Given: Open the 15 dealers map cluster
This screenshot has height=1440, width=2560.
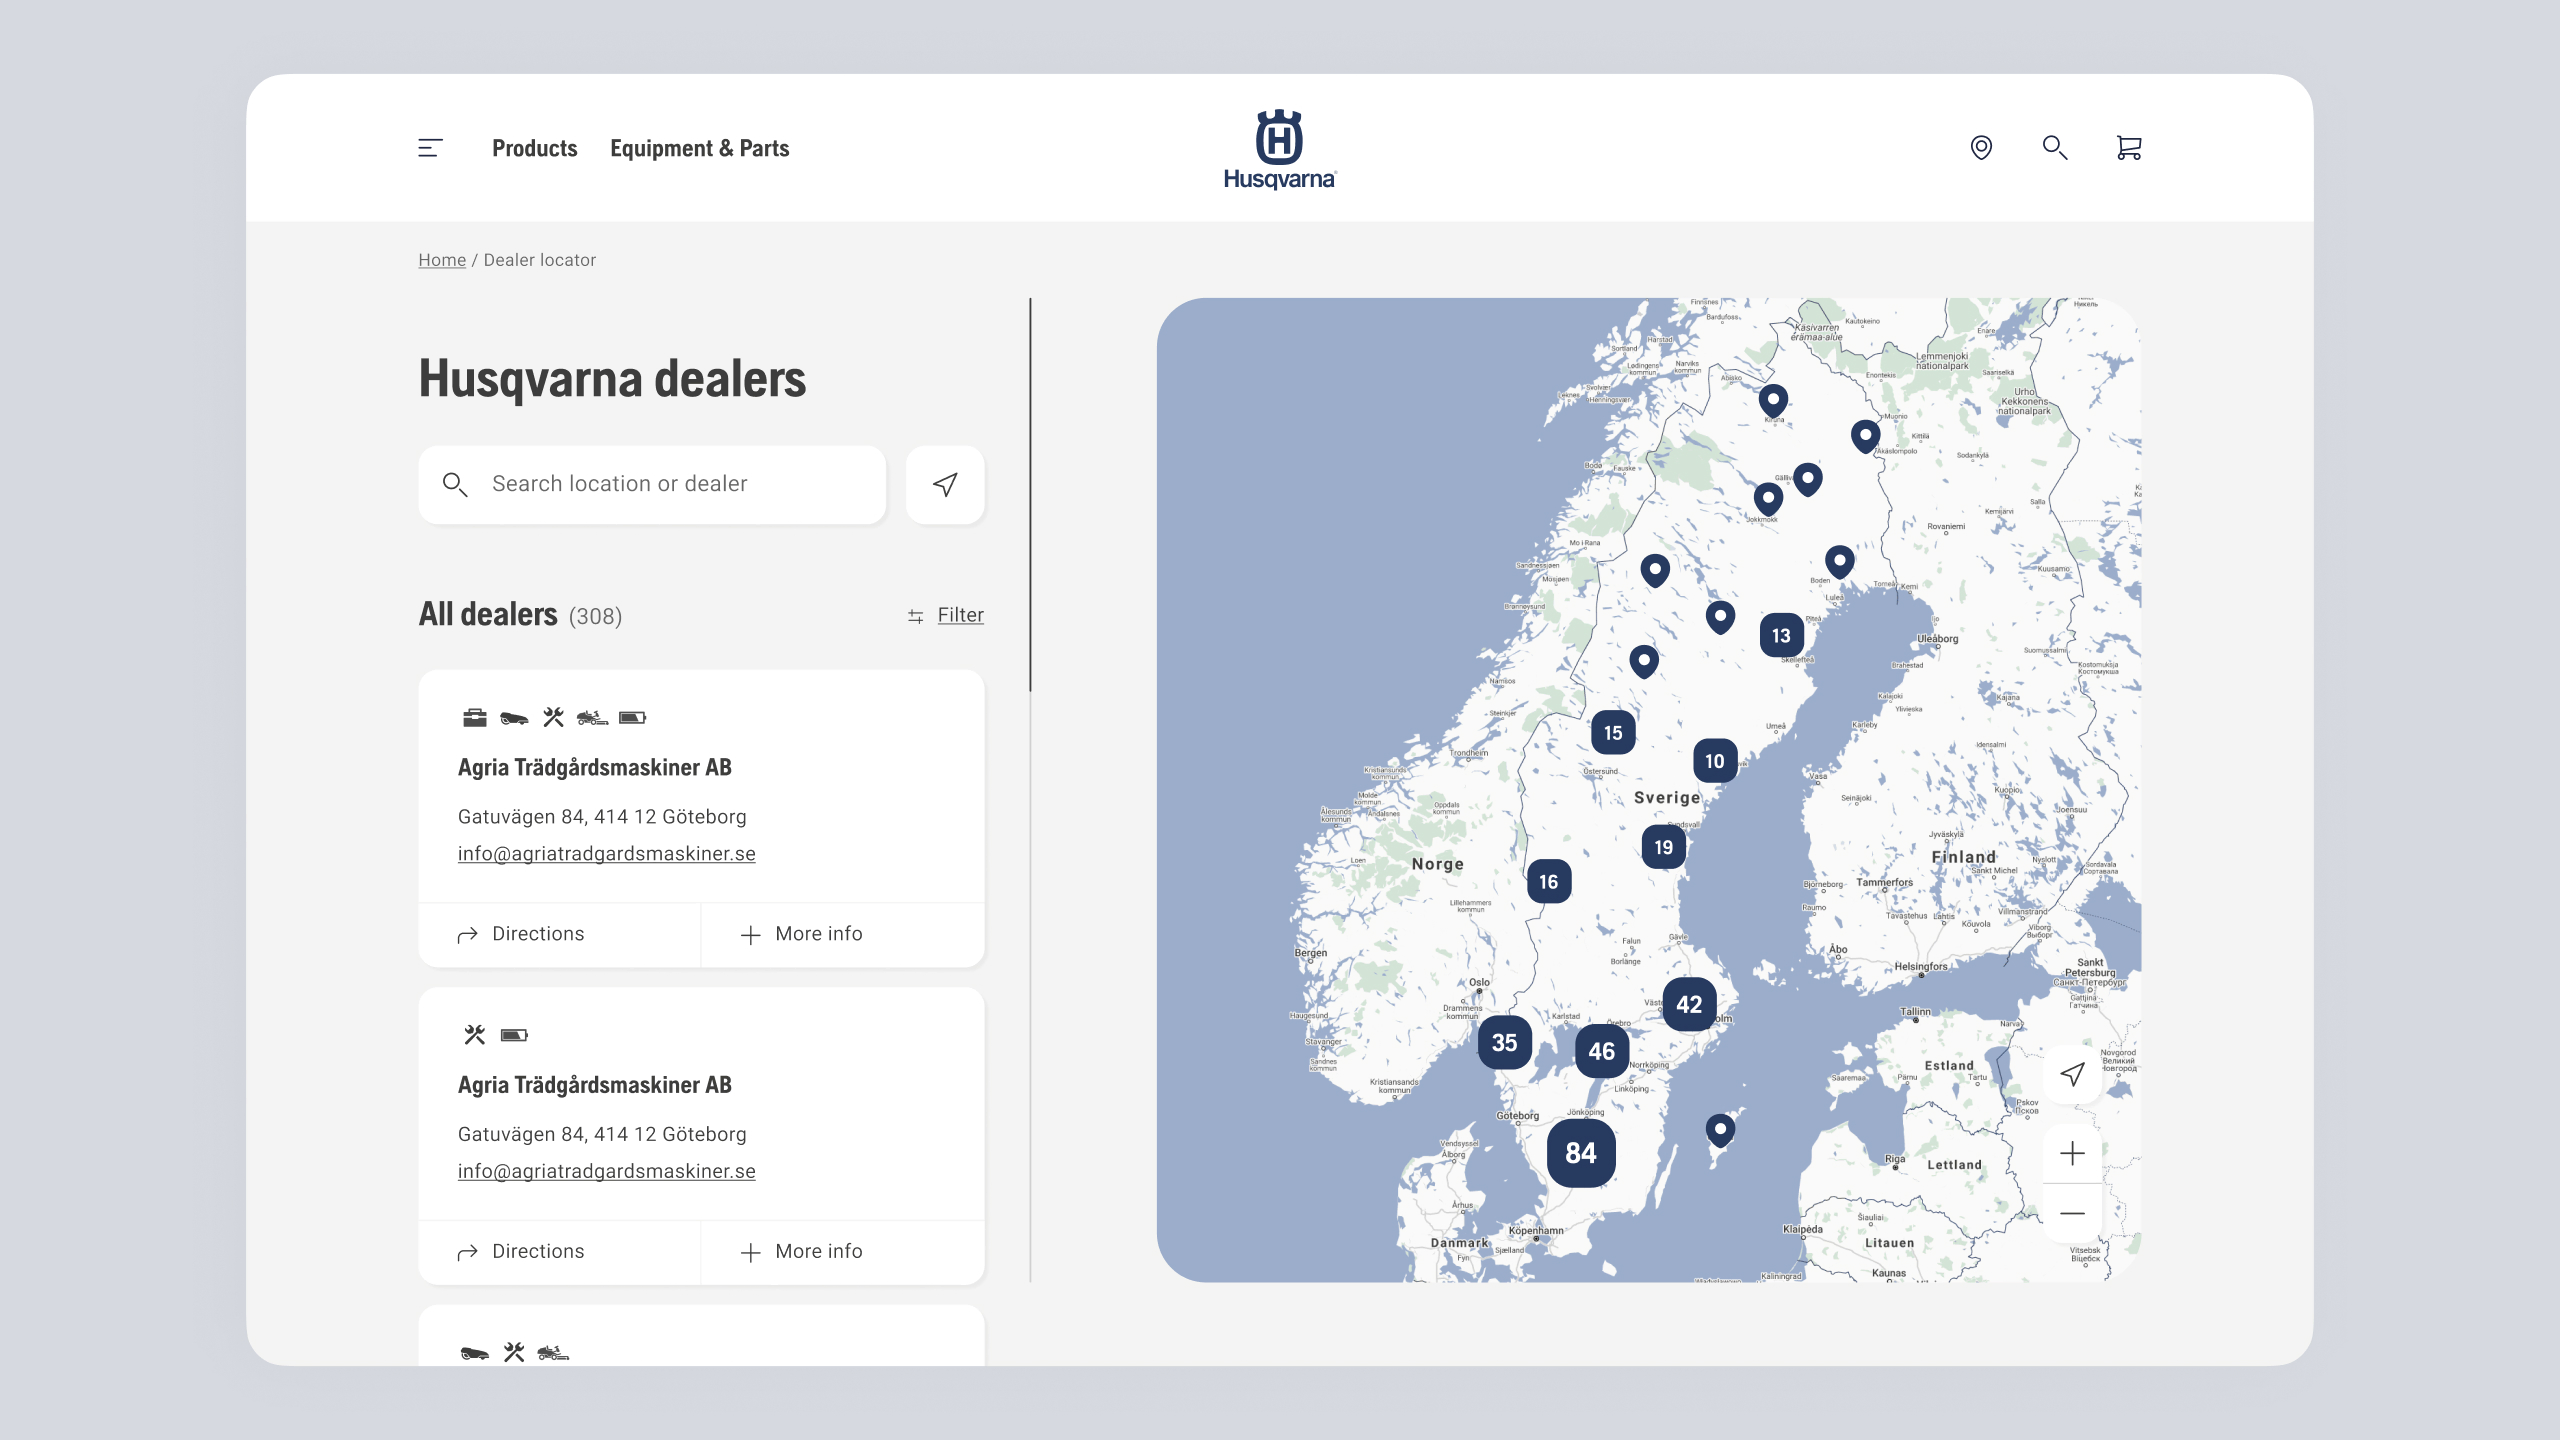Looking at the screenshot, I should tap(1613, 733).
